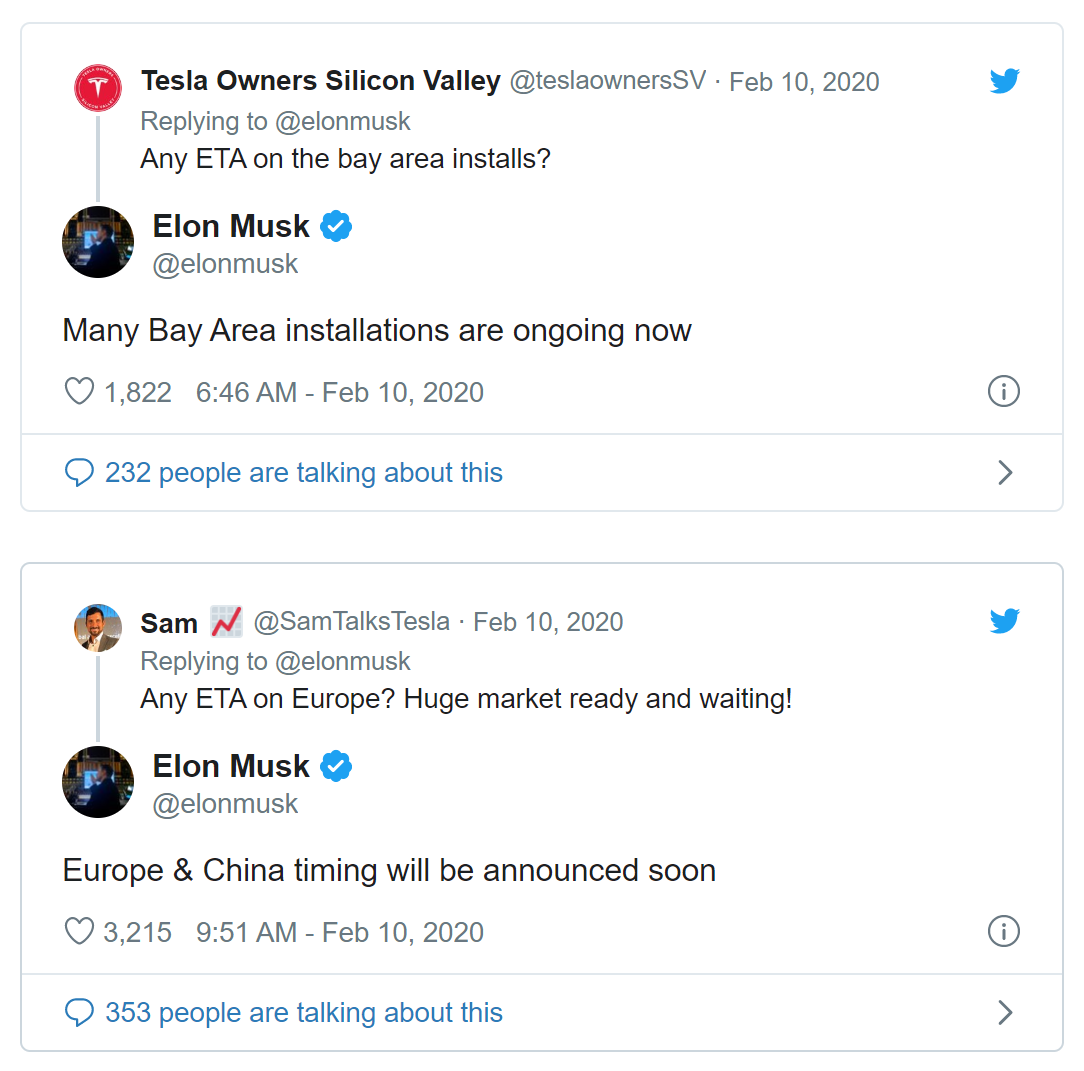Expand the first tweet via the right chevron
The image size is (1084, 1071).
click(x=1006, y=472)
